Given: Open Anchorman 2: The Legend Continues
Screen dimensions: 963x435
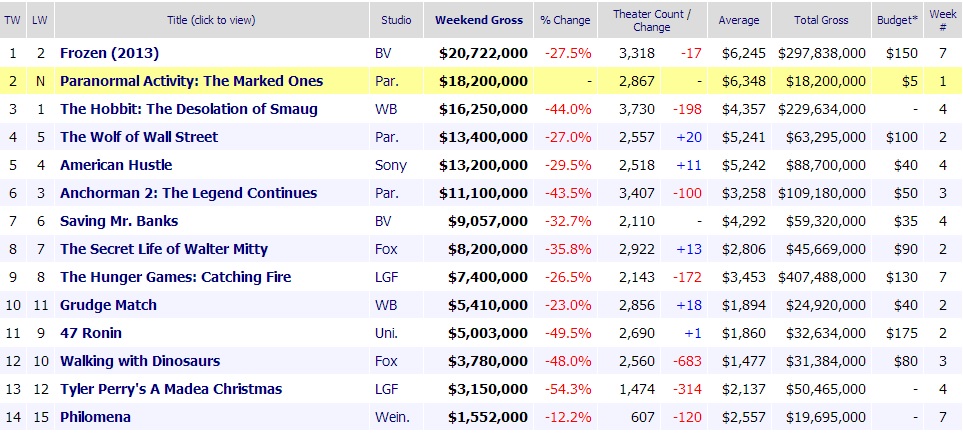Looking at the screenshot, I should [x=188, y=193].
